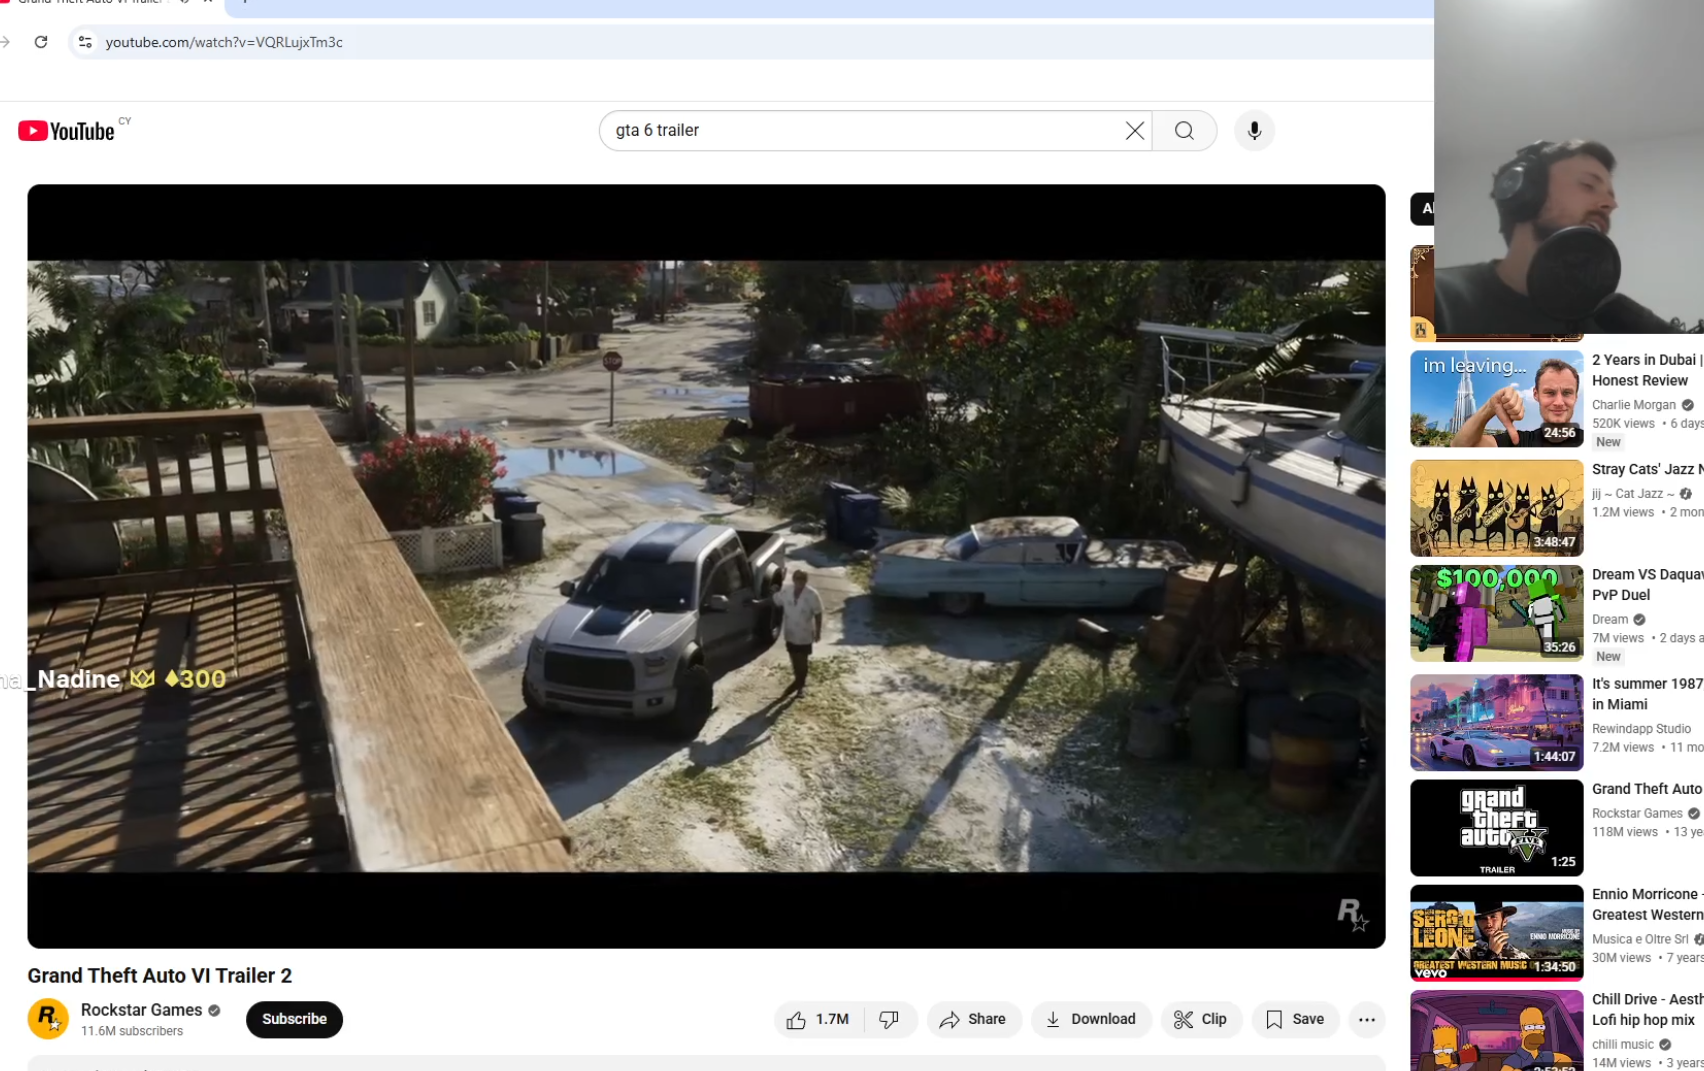Open the more actions three-dot menu
Screen dimensions: 1704x1071
(1367, 1019)
